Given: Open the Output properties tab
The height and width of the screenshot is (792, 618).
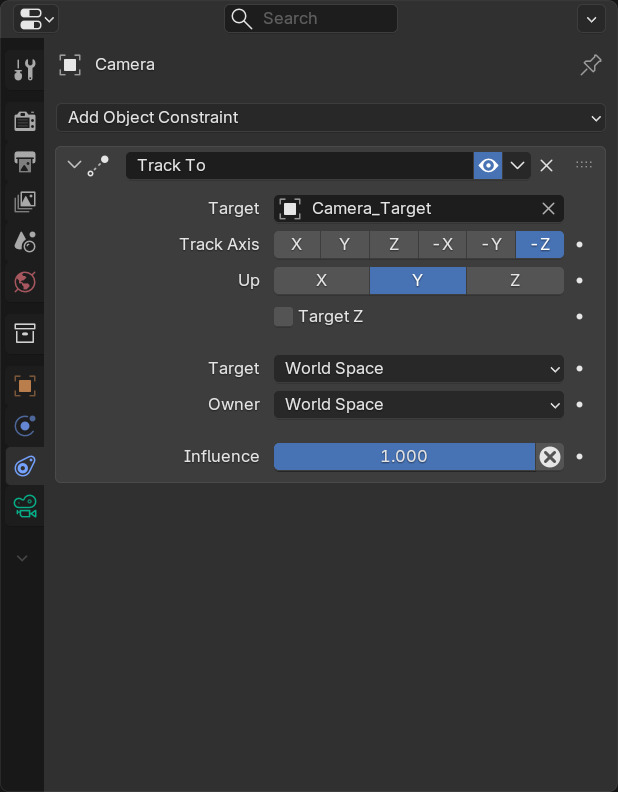Looking at the screenshot, I should pos(25,162).
